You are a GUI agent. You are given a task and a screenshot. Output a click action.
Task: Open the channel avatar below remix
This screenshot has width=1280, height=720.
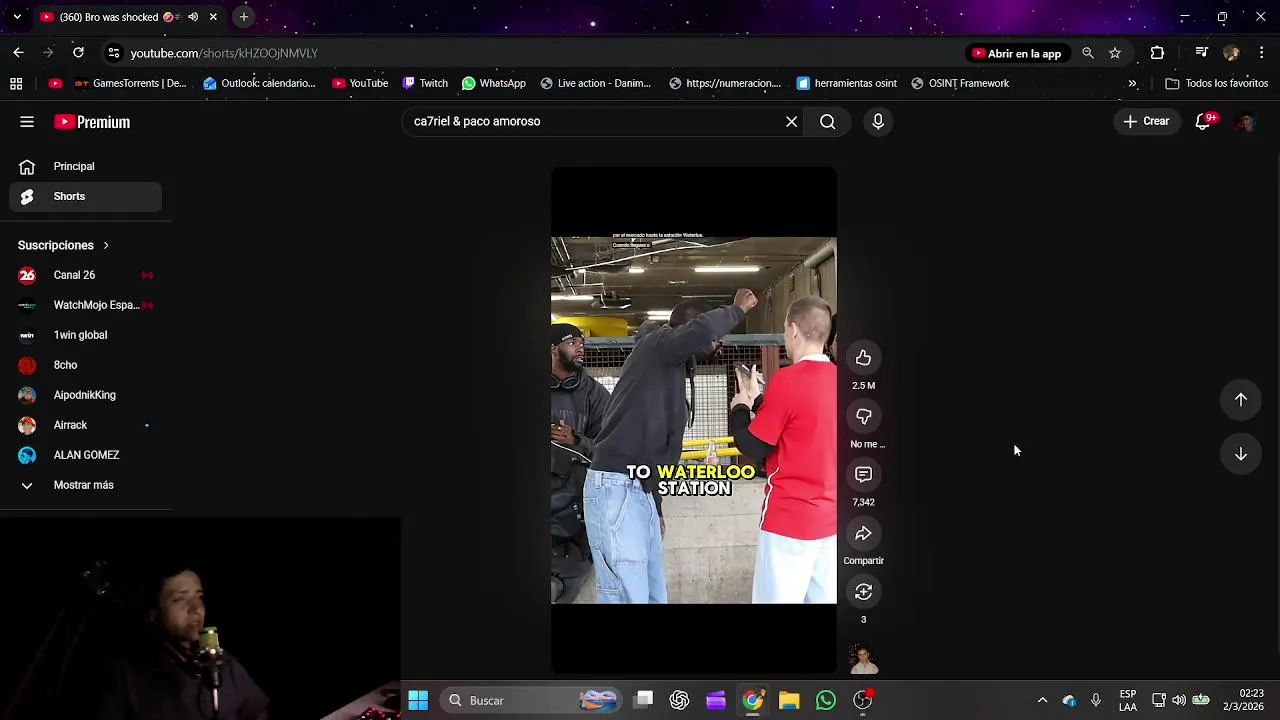[x=863, y=660]
